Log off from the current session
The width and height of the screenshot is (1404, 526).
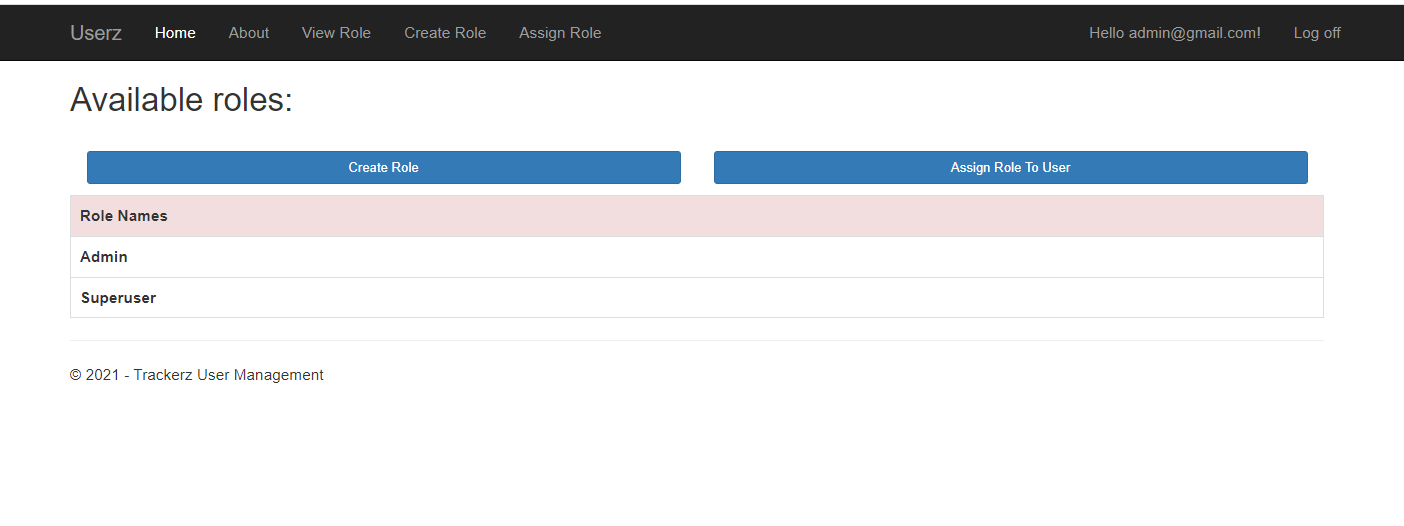pyautogui.click(x=1316, y=33)
